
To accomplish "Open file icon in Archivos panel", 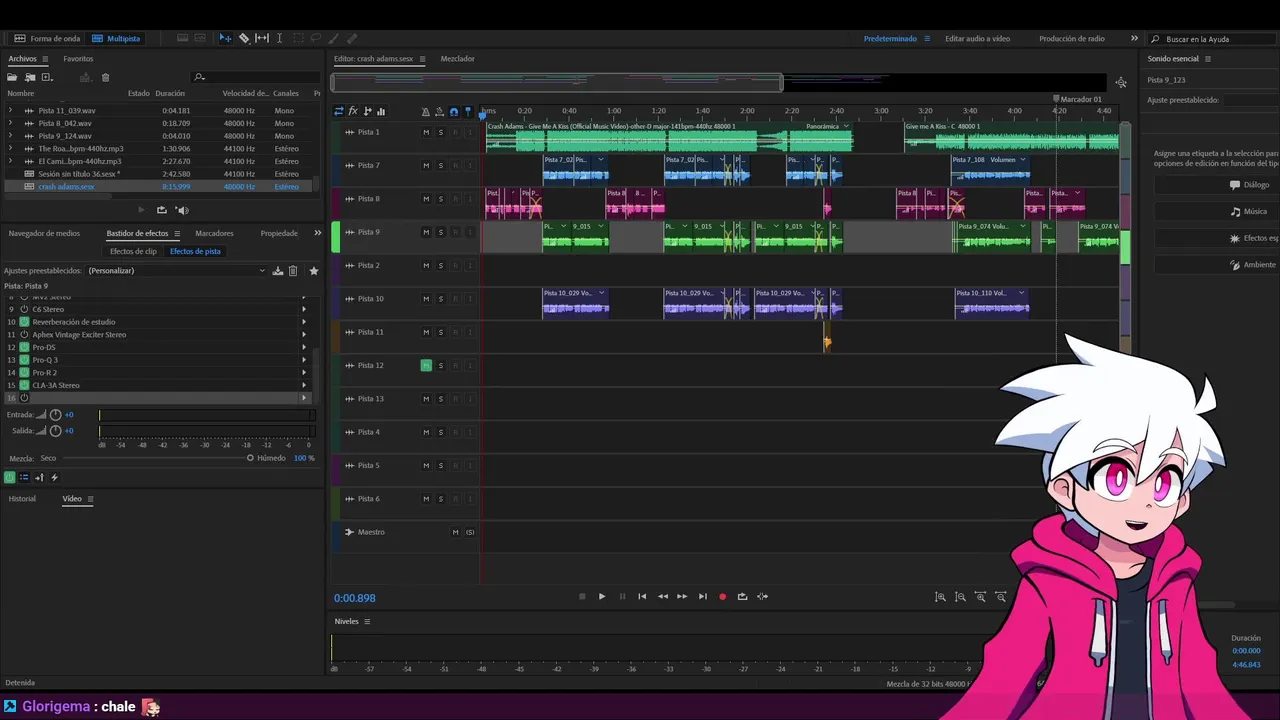I will pyautogui.click(x=13, y=77).
